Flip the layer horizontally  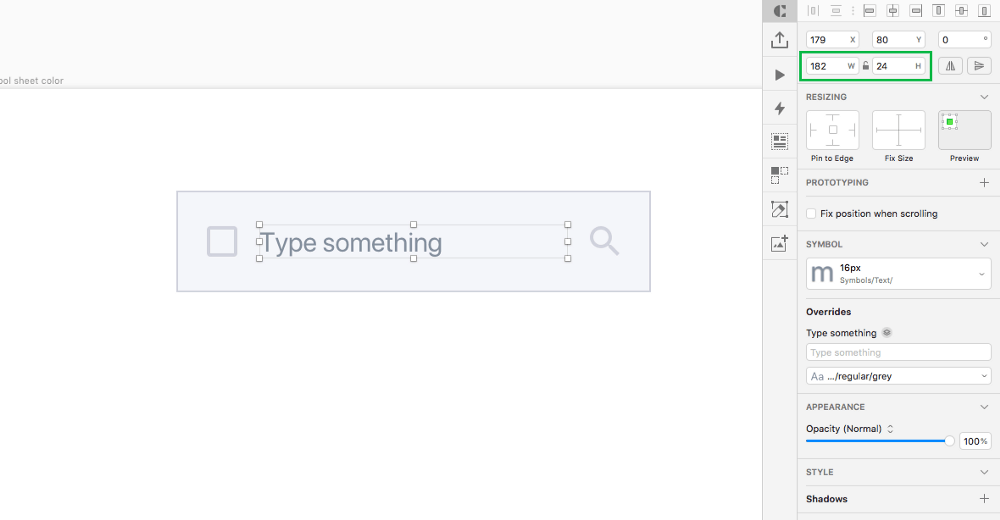pyautogui.click(x=950, y=66)
